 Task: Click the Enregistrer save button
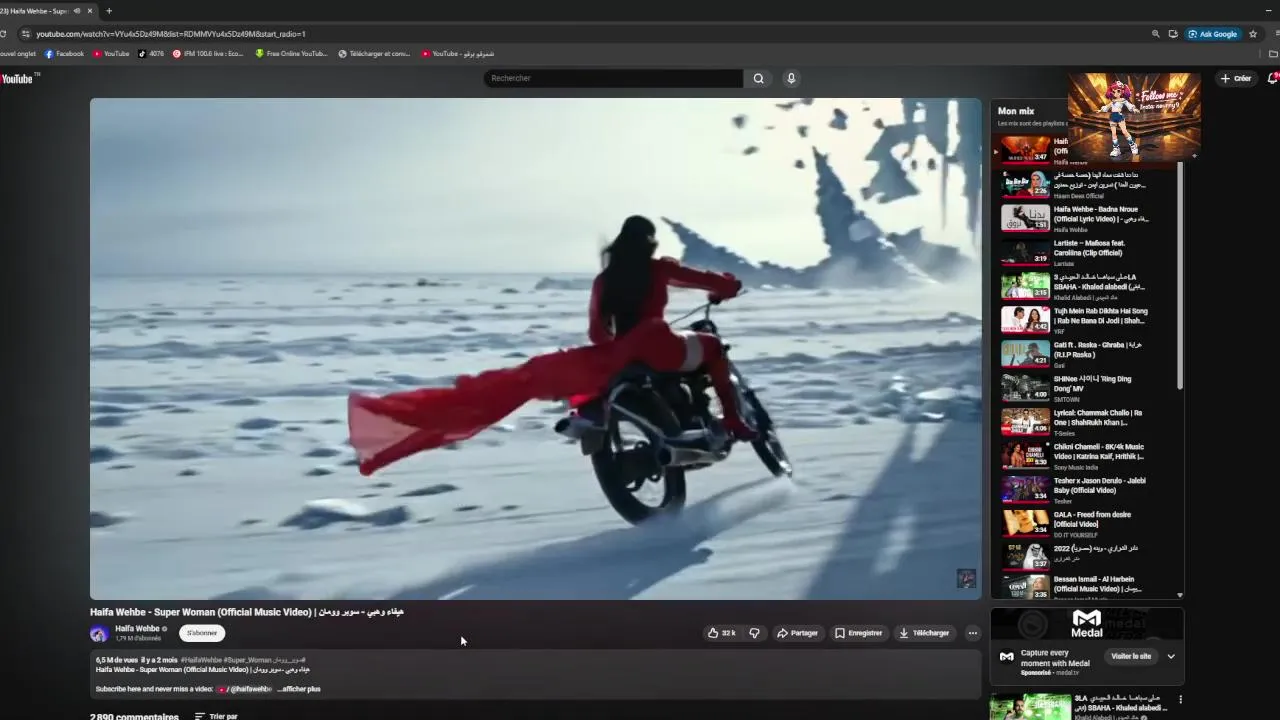click(x=859, y=633)
